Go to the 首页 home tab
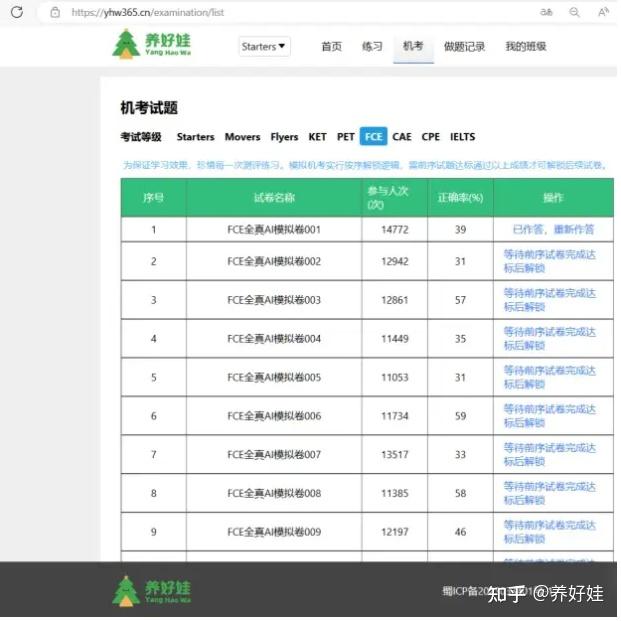The image size is (621, 621). tap(331, 46)
